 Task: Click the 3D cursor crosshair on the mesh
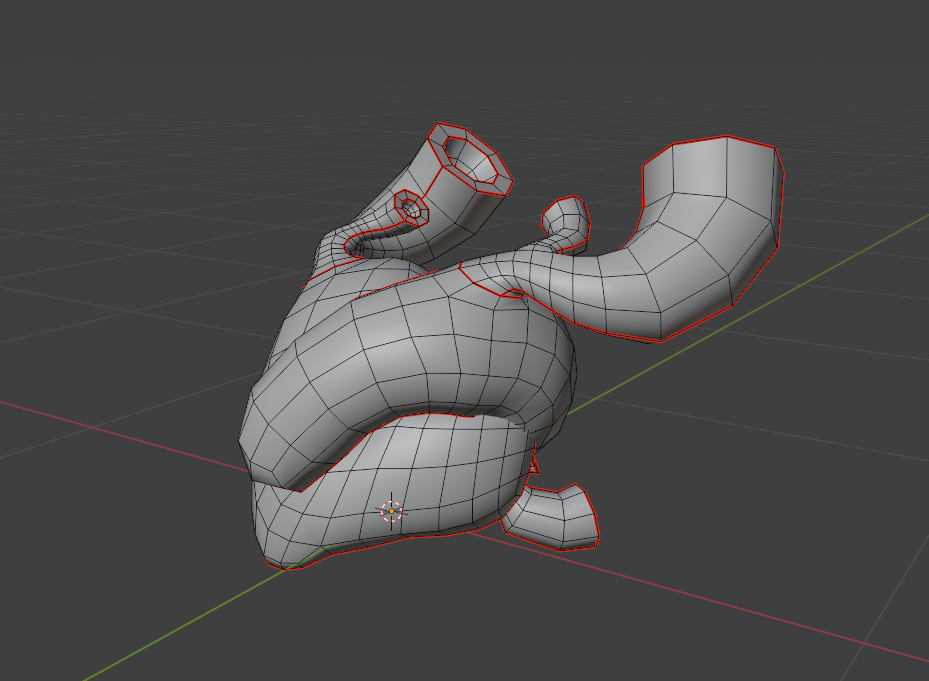pos(391,511)
